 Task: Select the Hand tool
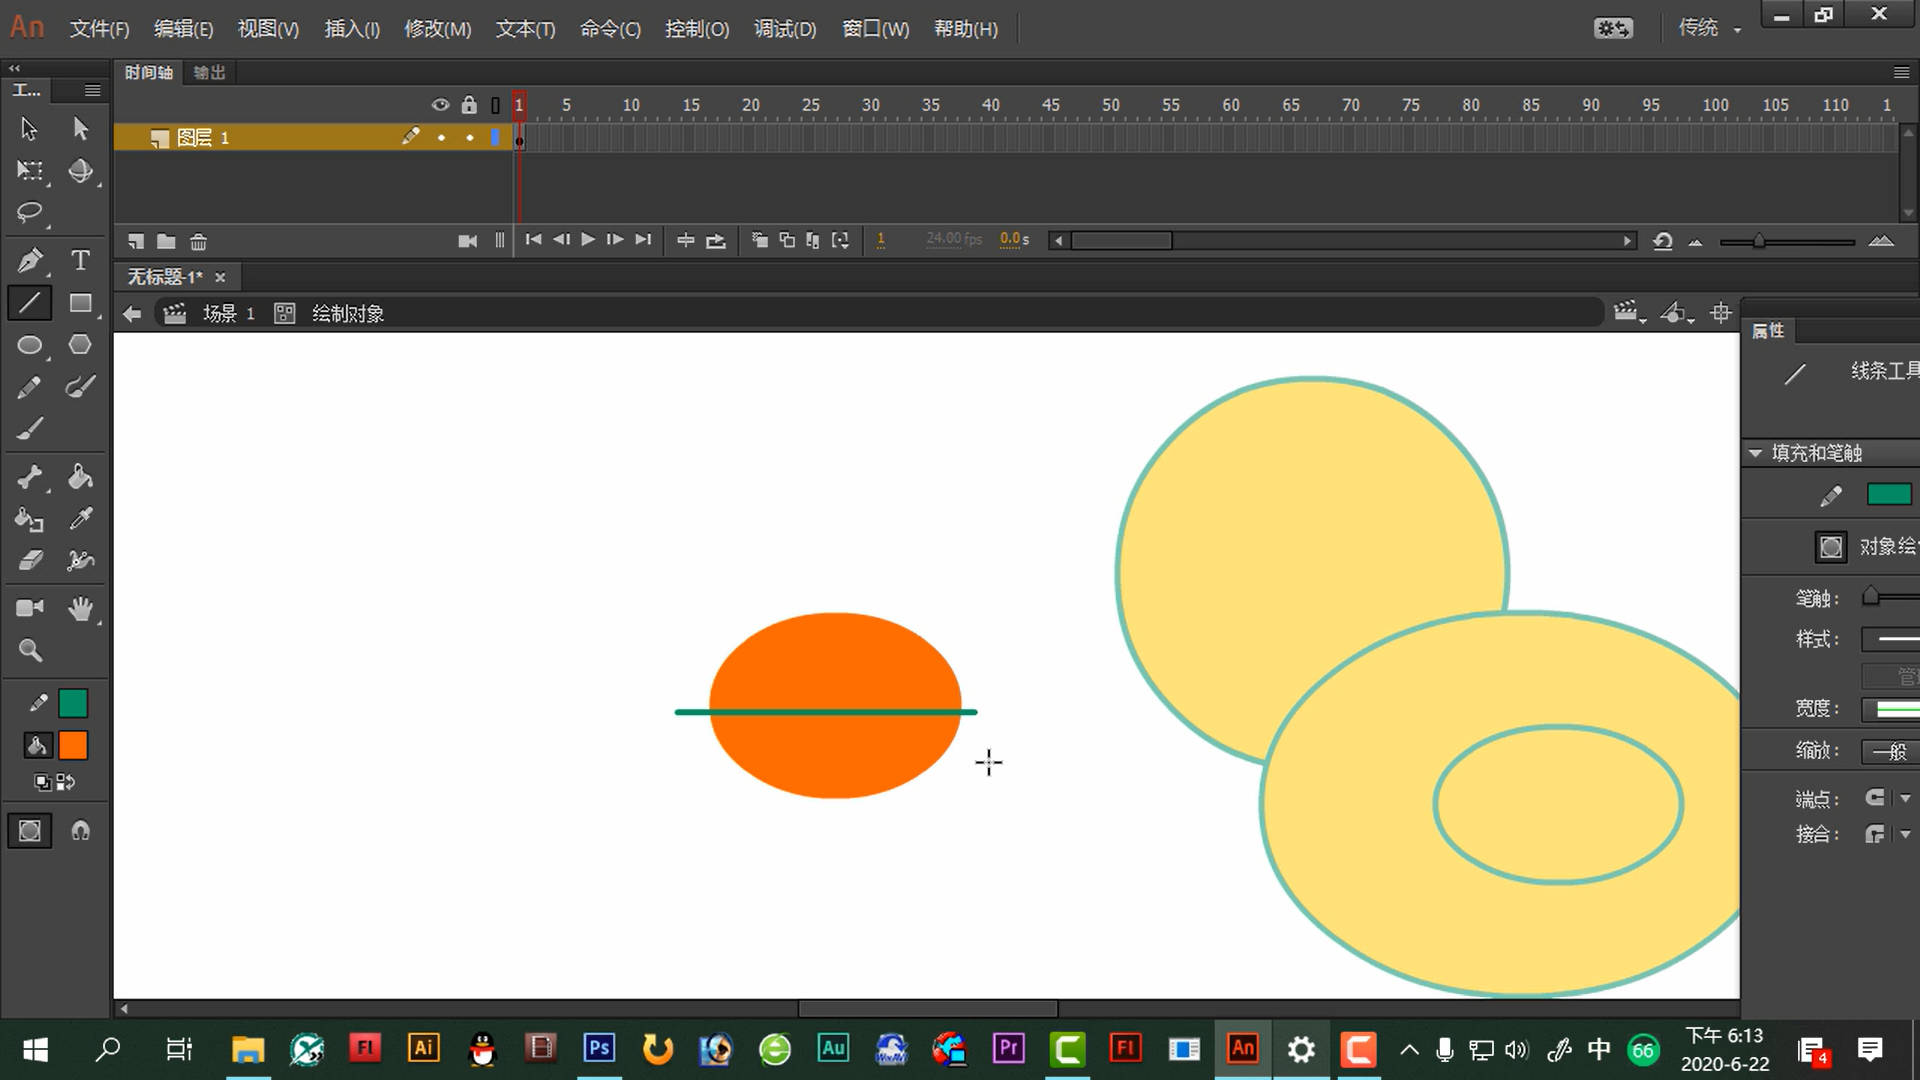79,608
